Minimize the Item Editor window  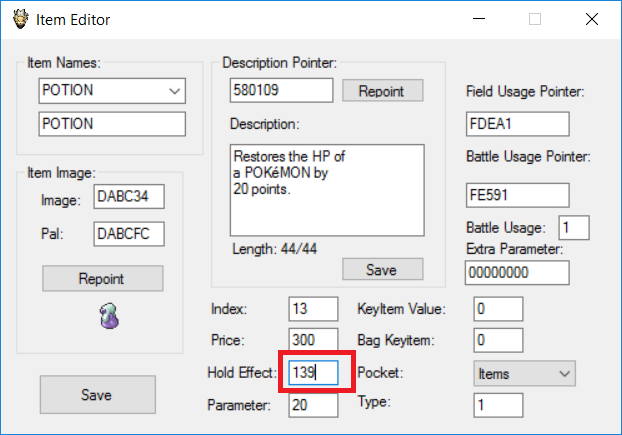[479, 19]
